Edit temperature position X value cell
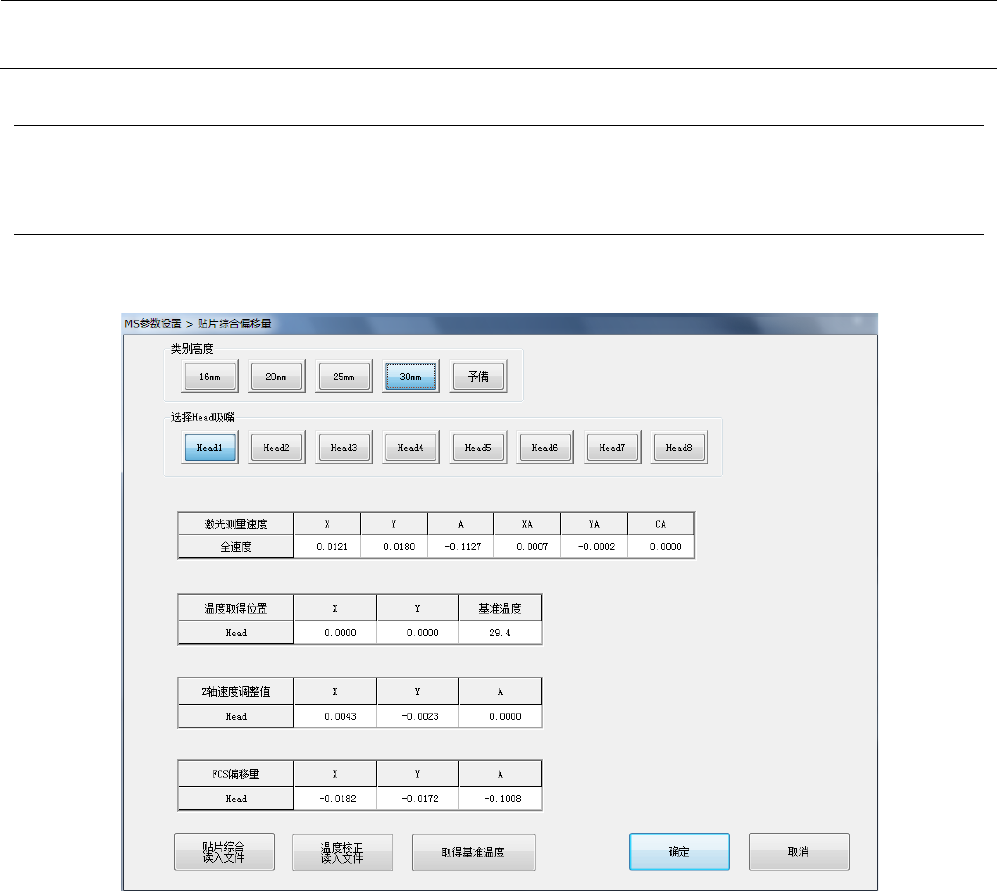The height and width of the screenshot is (891, 997). 335,632
